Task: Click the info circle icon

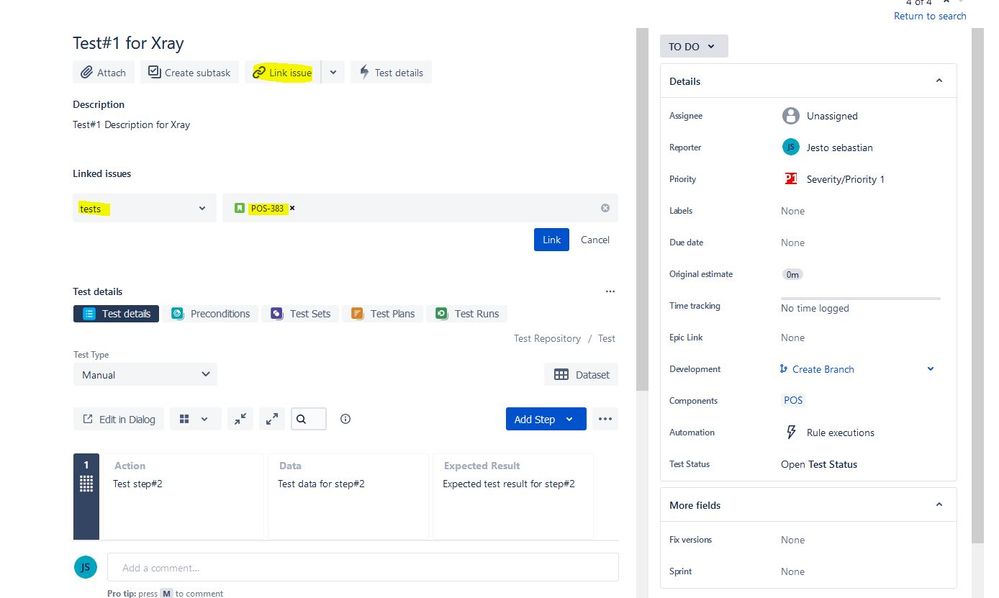Action: tap(345, 419)
